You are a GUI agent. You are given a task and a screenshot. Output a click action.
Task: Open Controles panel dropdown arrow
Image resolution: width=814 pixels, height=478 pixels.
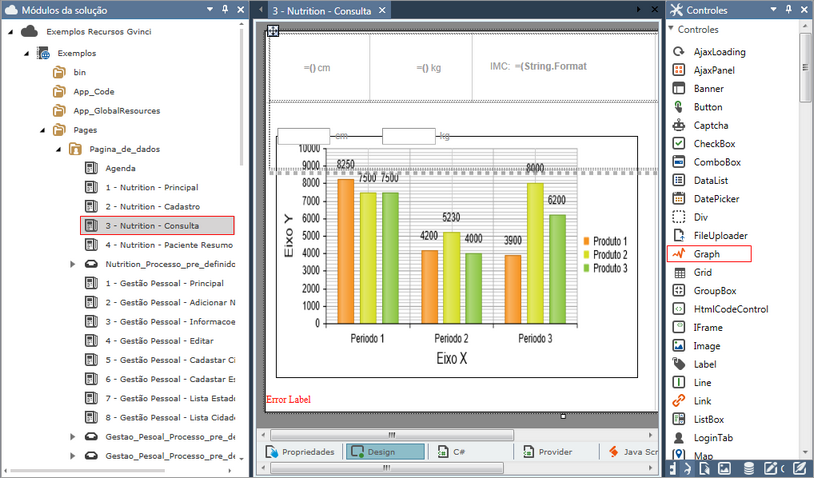coord(774,9)
